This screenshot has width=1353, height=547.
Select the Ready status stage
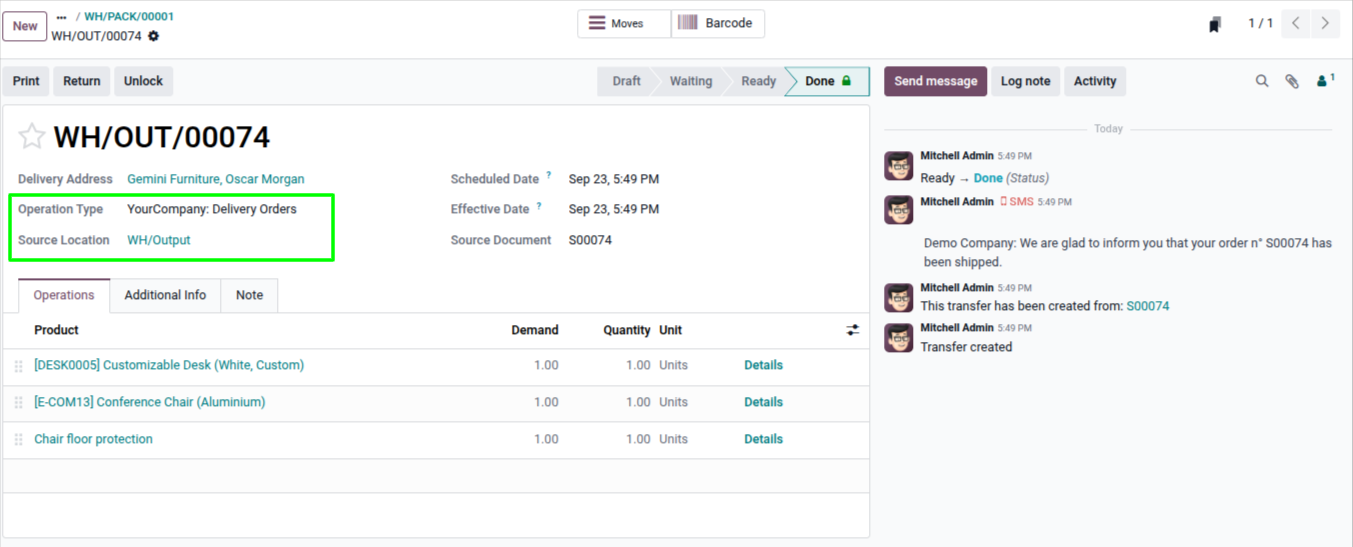click(x=758, y=81)
